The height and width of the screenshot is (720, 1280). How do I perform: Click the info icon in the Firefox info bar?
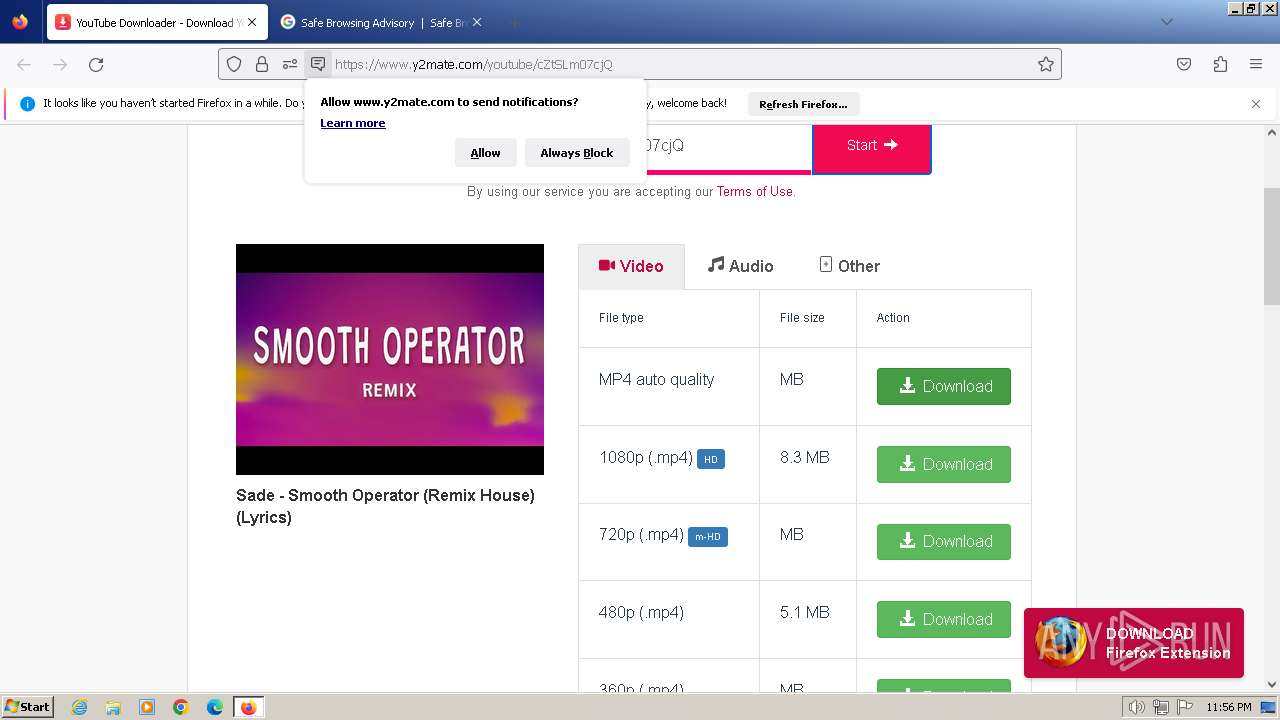pyautogui.click(x=27, y=104)
